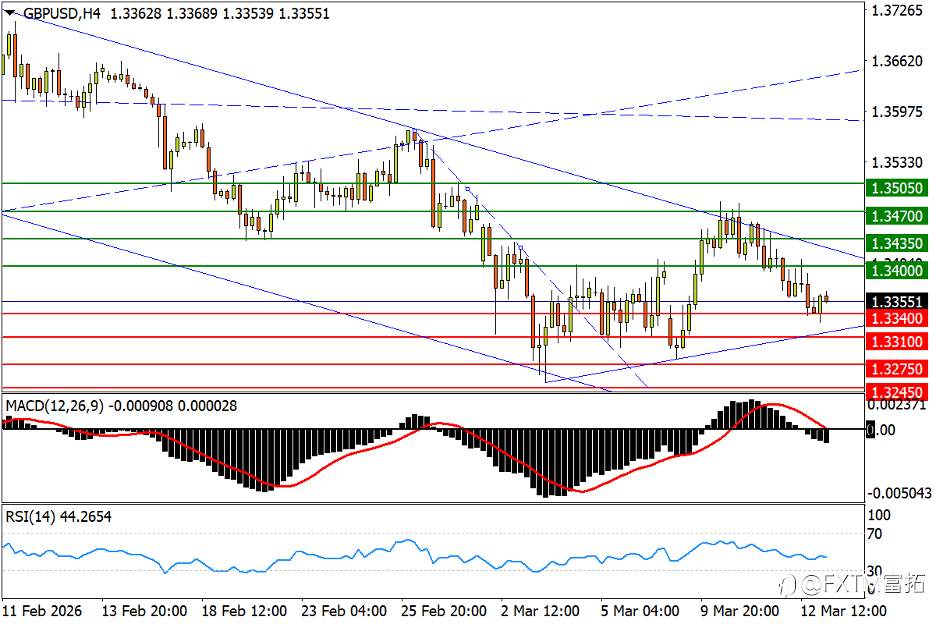
Task: Select the 1.33100 red support label
Action: tap(897, 342)
